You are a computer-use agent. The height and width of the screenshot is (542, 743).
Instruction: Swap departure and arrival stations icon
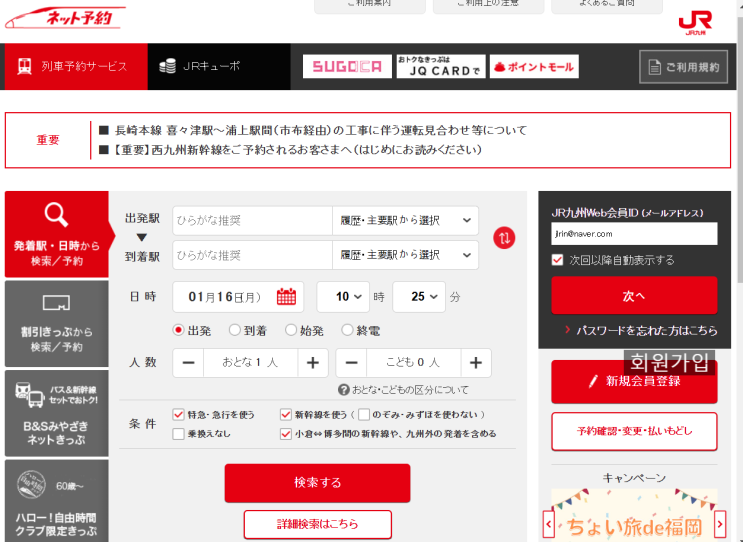[504, 238]
